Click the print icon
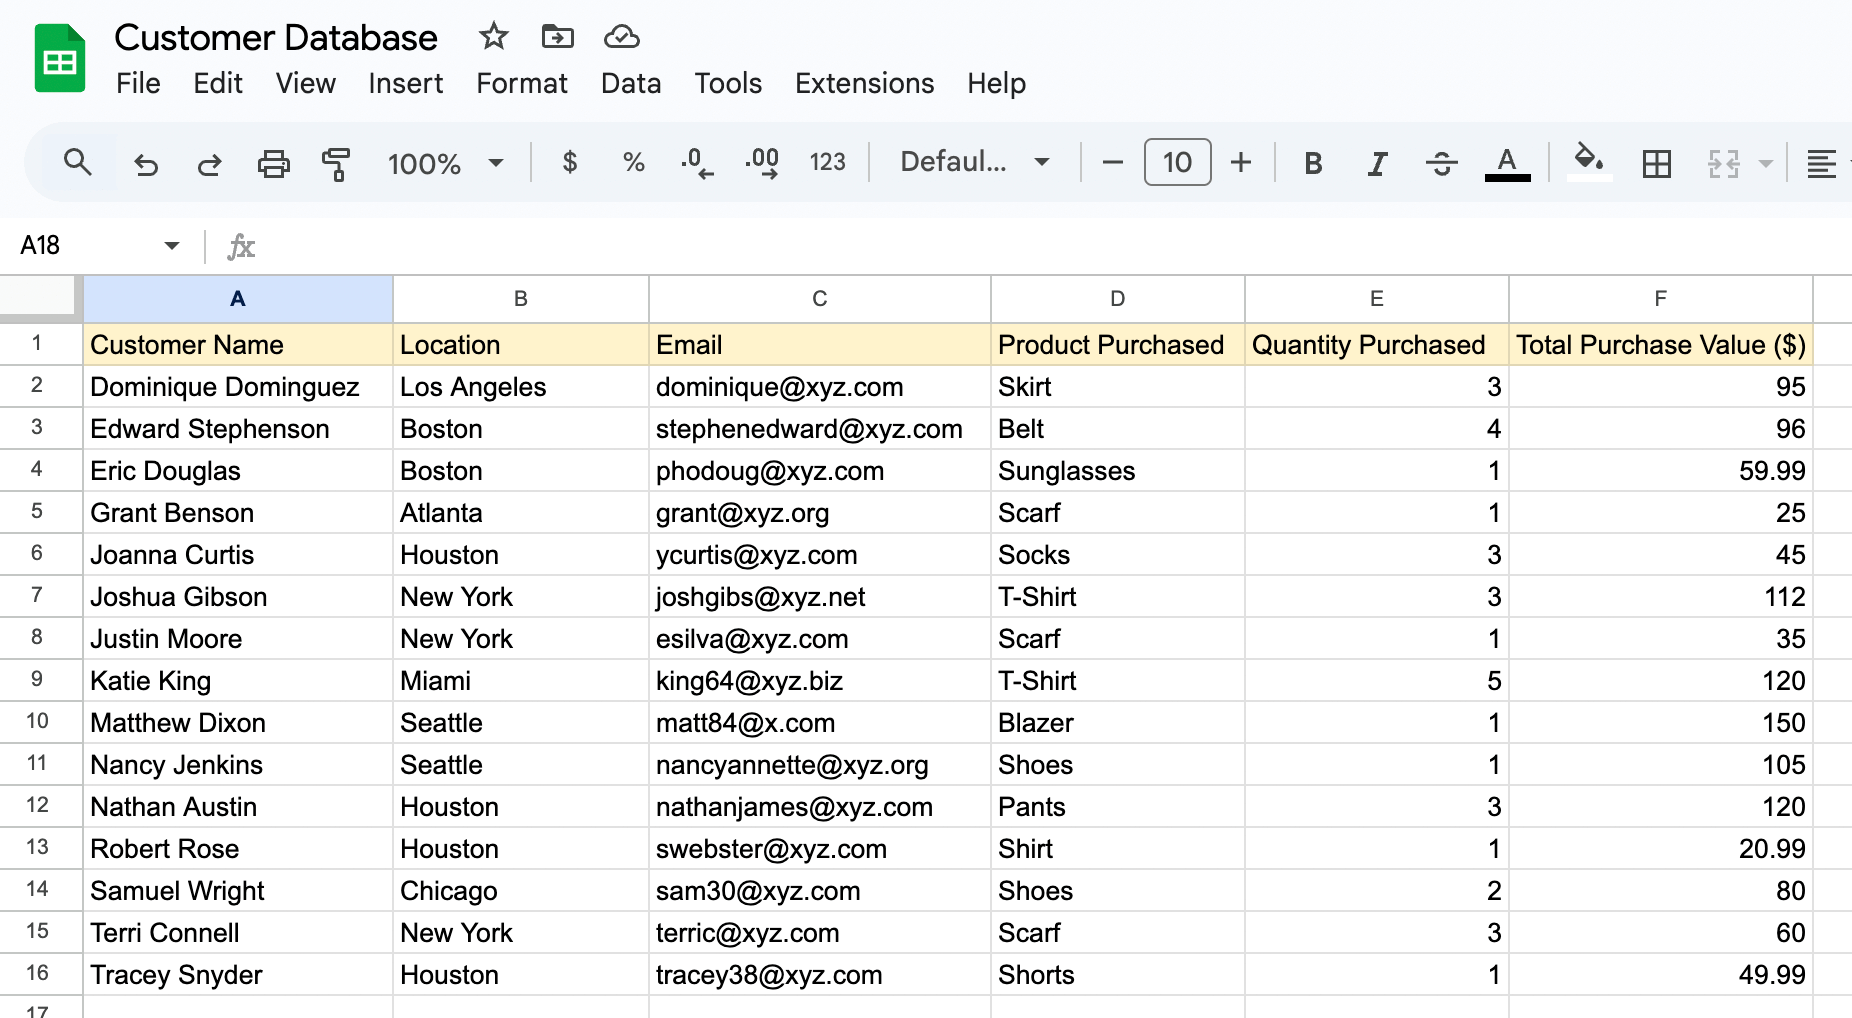 pyautogui.click(x=274, y=163)
